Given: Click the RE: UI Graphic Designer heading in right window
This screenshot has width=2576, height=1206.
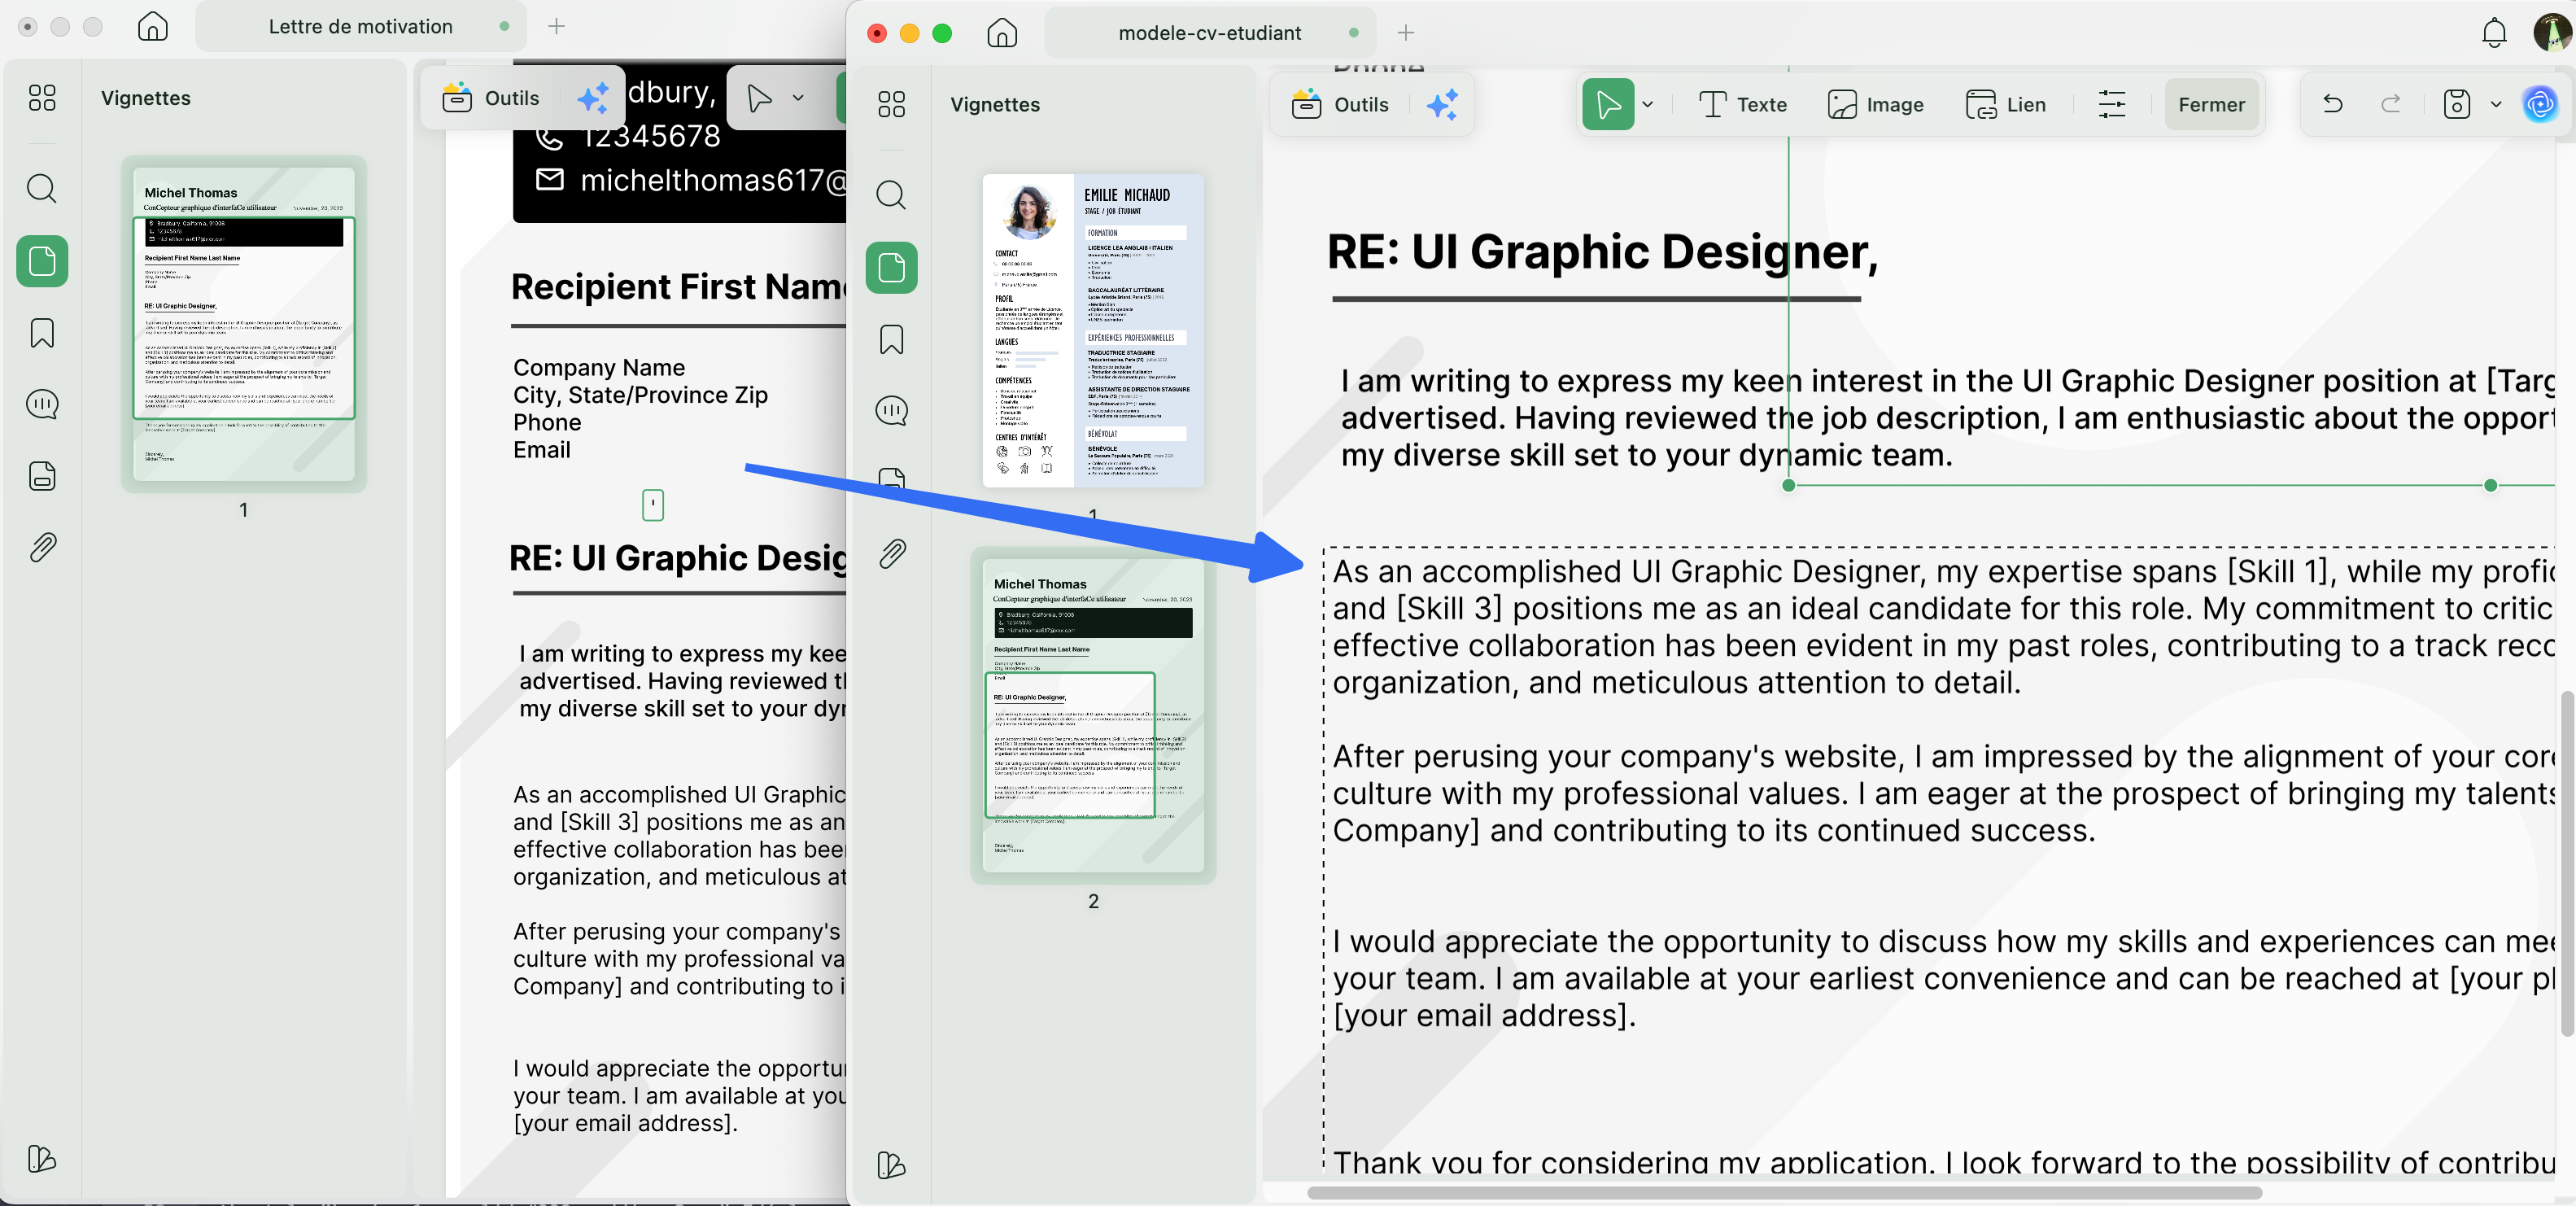Looking at the screenshot, I should [x=1602, y=252].
